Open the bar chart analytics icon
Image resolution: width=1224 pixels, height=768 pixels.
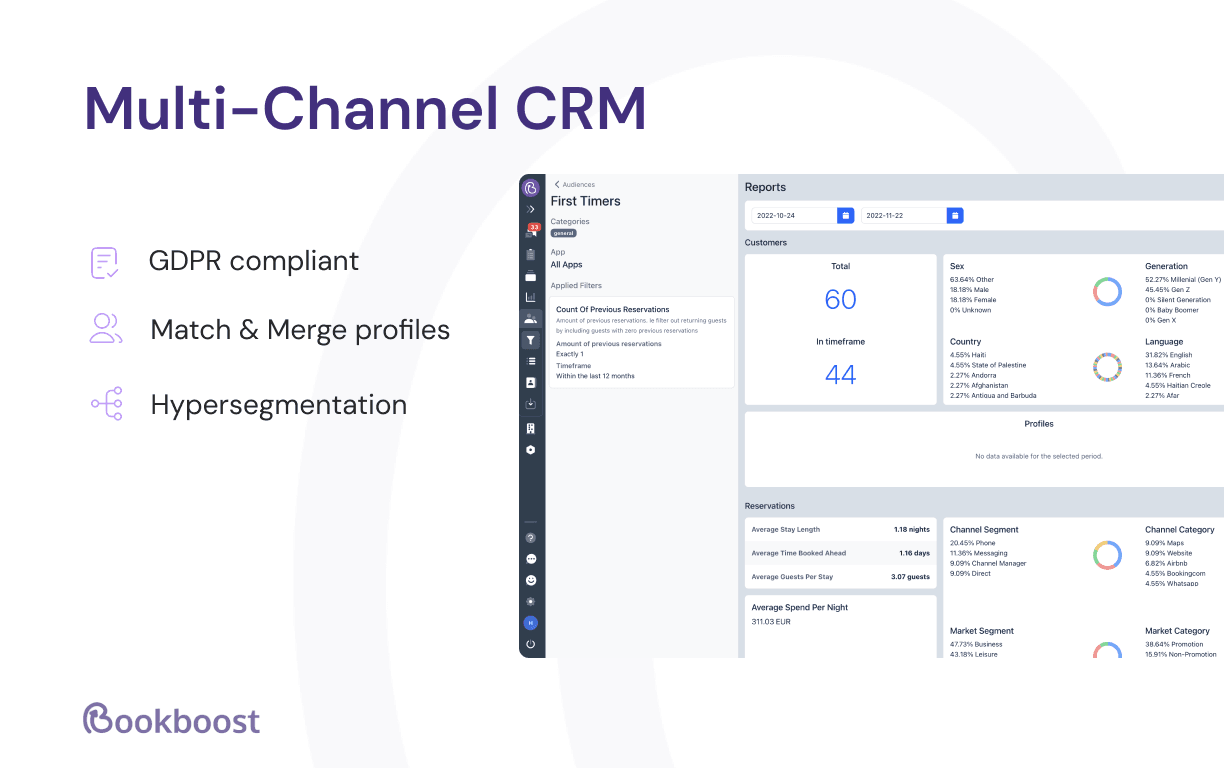pos(531,297)
